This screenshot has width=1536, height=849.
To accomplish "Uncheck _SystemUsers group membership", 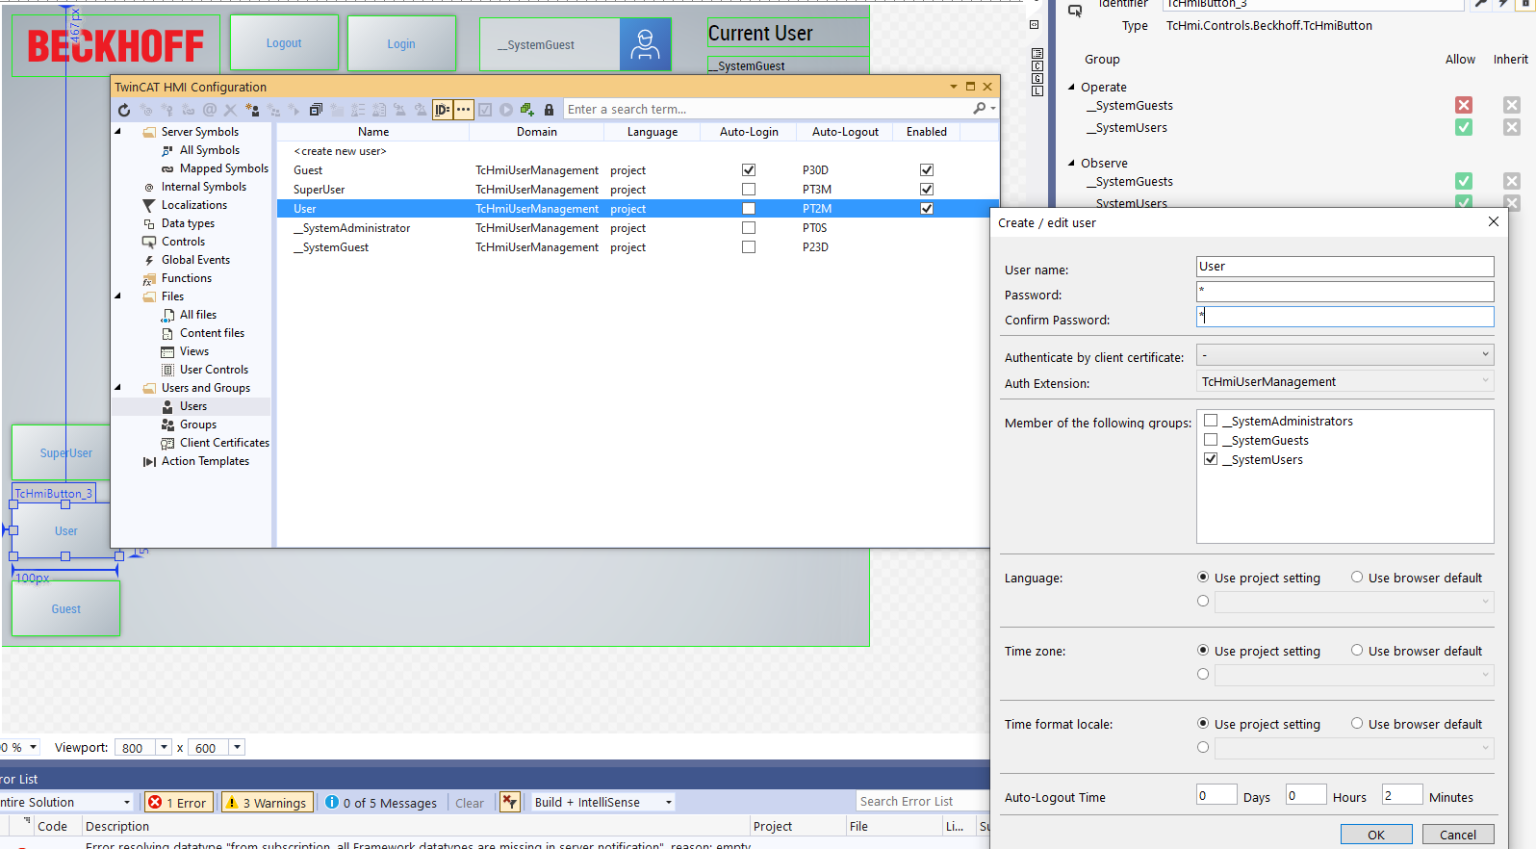I will (1211, 459).
